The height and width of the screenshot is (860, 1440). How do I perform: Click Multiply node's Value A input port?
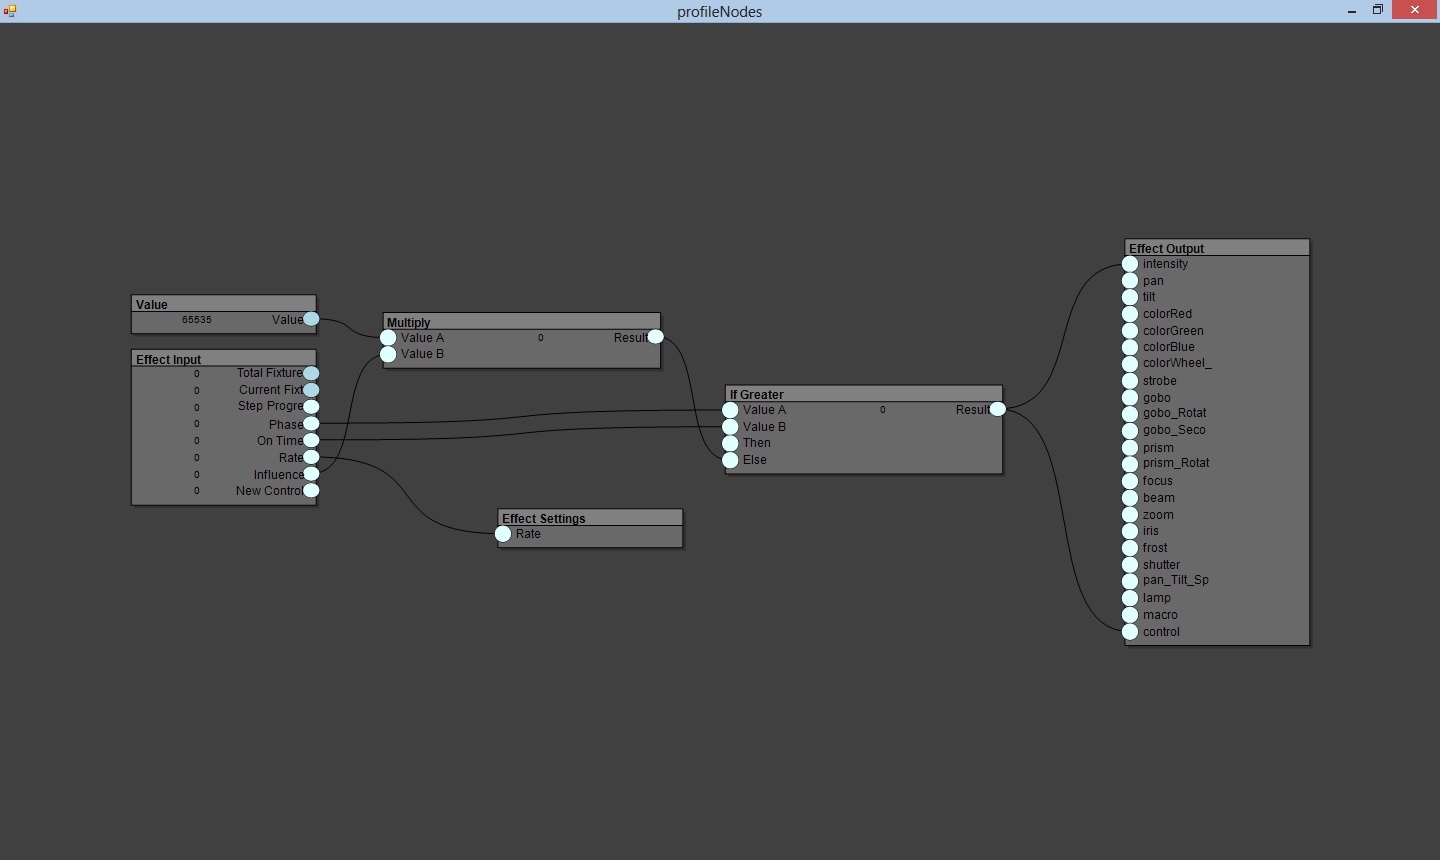(x=388, y=338)
